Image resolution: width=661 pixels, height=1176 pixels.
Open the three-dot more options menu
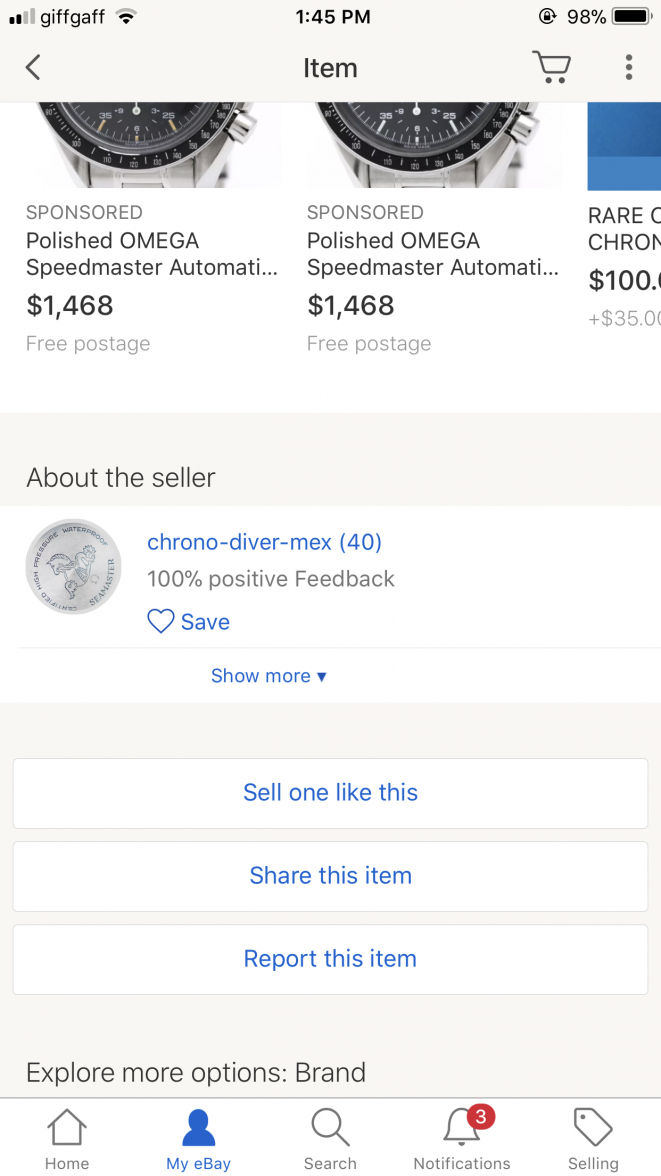[x=628, y=67]
